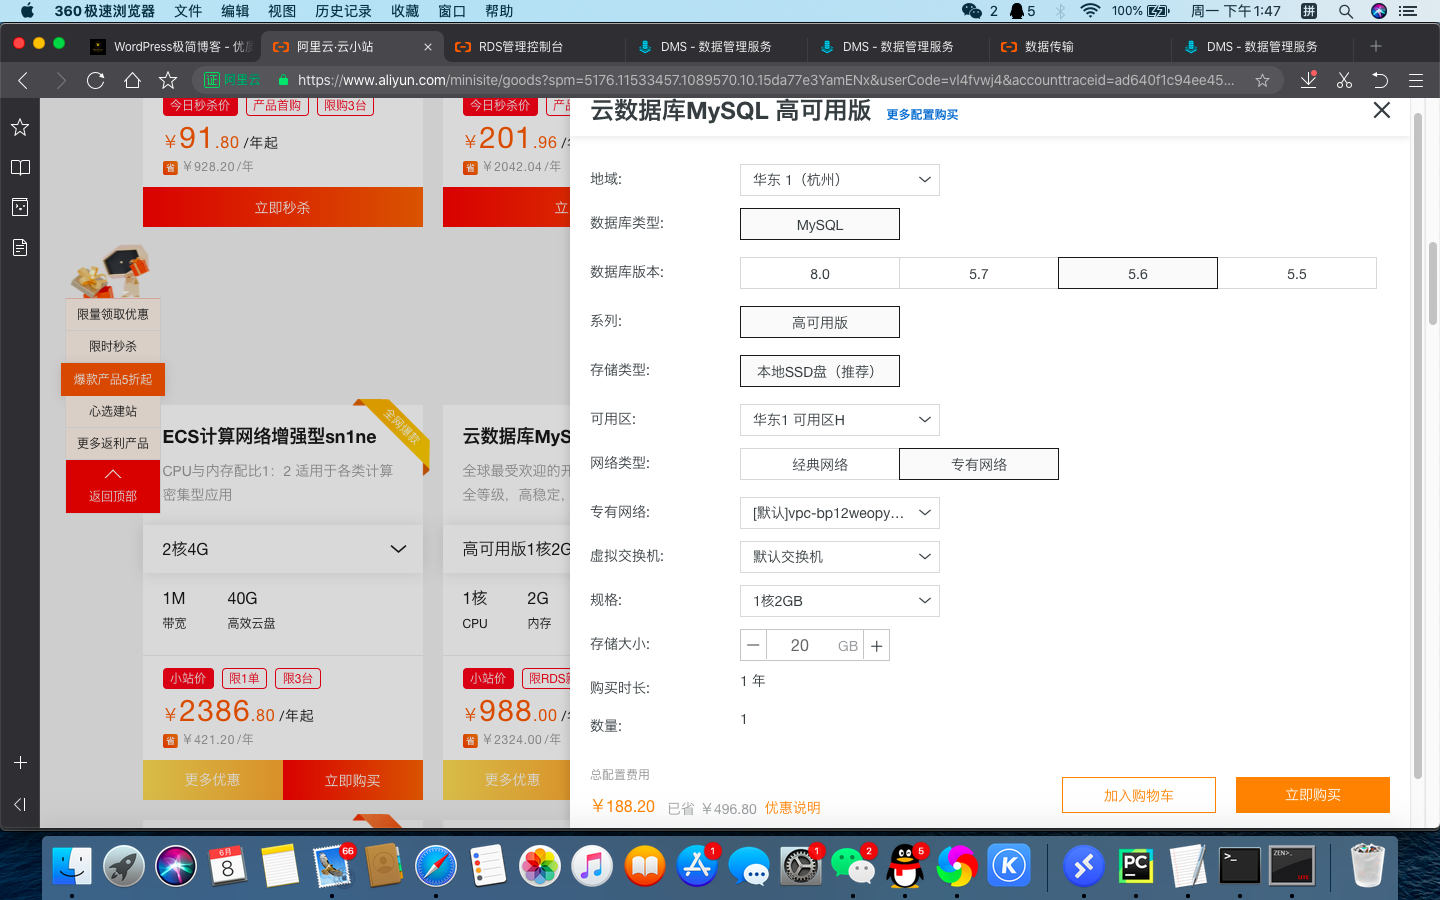
Task: Click the sidebar document notes icon
Action: [x=20, y=247]
